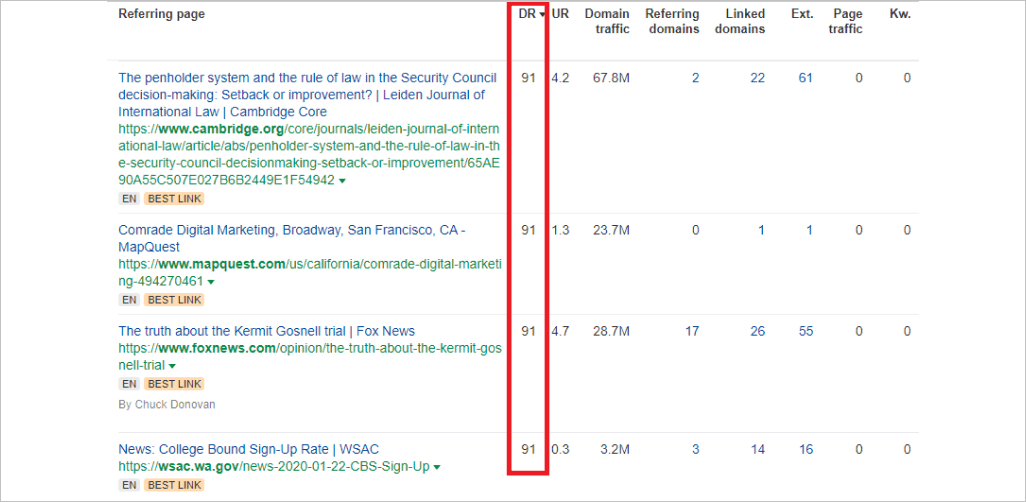Click the Referring page column header

click(x=162, y=14)
